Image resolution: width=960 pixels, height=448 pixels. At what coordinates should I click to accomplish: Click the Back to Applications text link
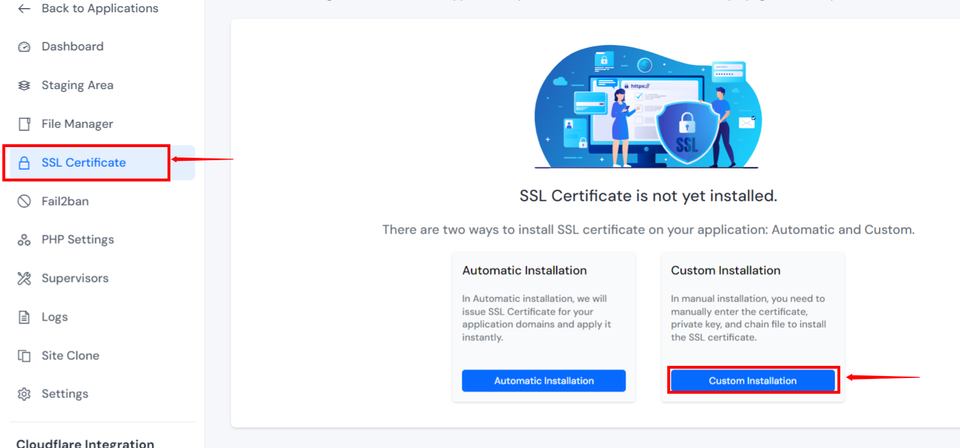[100, 9]
